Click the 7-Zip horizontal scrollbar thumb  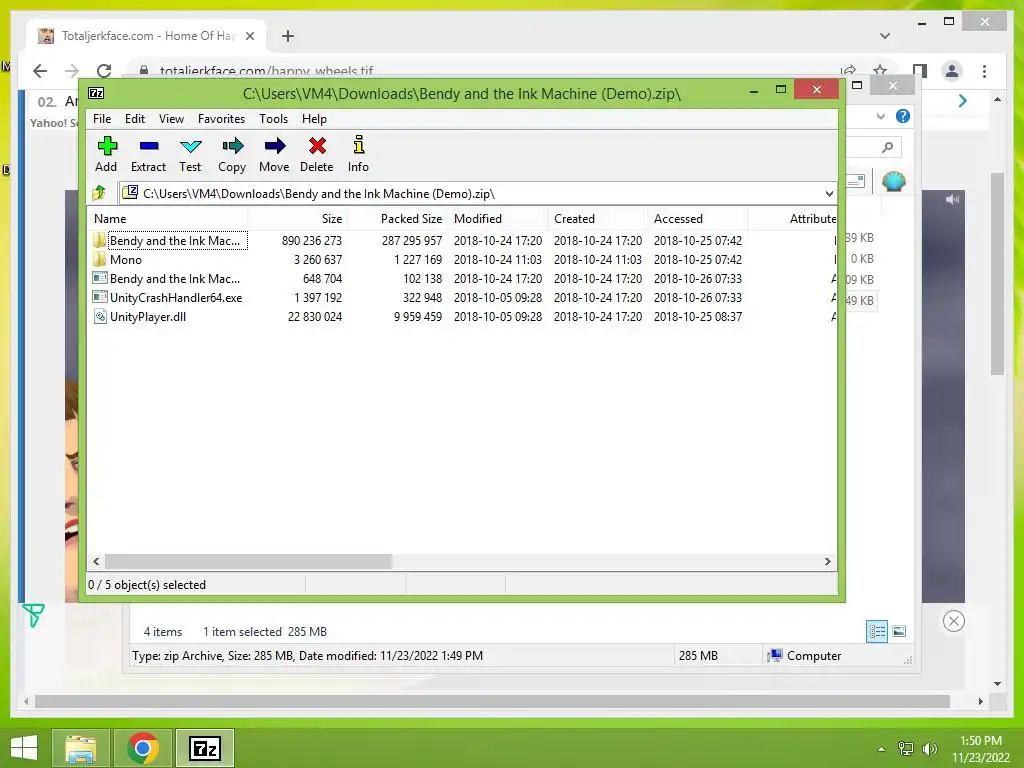click(248, 562)
